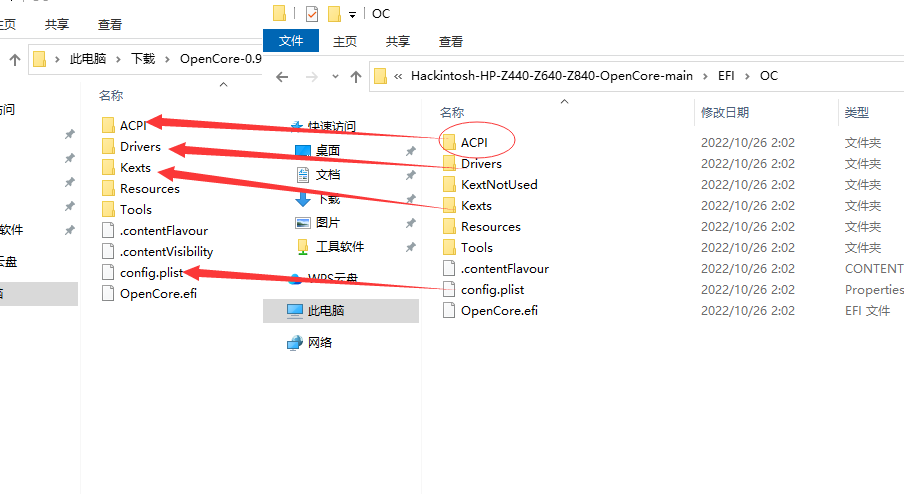Viewport: 904px width, 494px height.
Task: Select 图片 pictures in the navigation pane
Action: coord(327,222)
